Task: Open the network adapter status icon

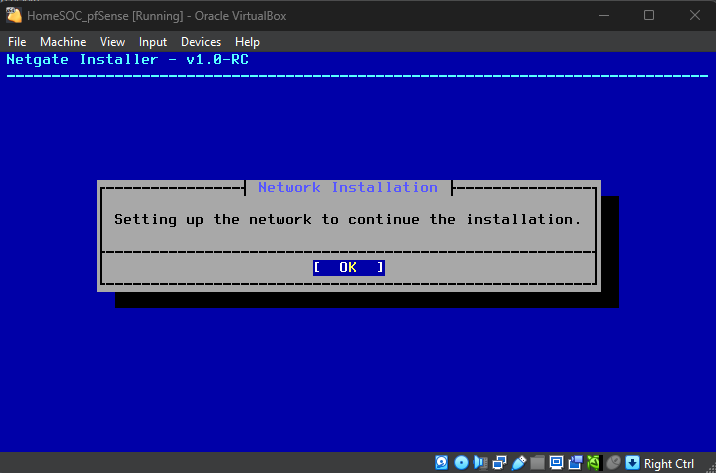Action: click(x=499, y=463)
